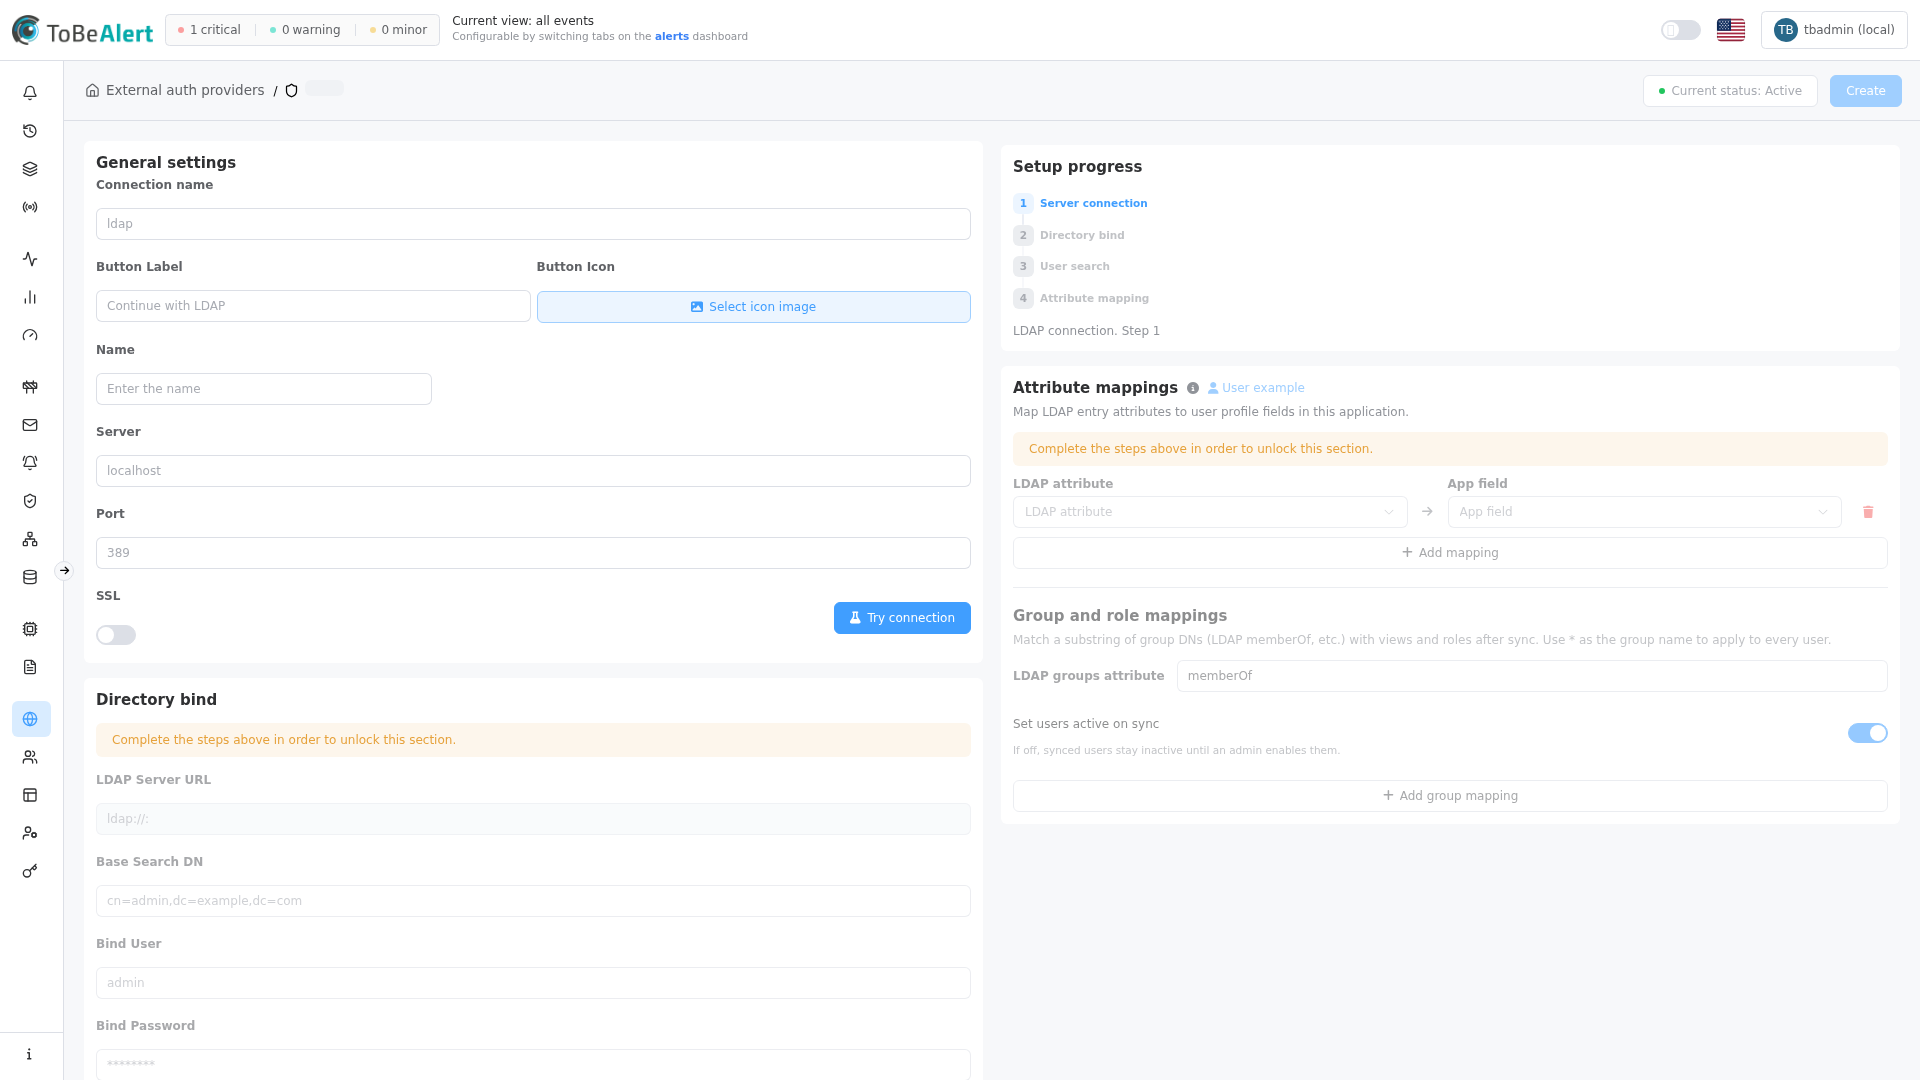Click the broadcast signal sidebar icon

[x=30, y=207]
